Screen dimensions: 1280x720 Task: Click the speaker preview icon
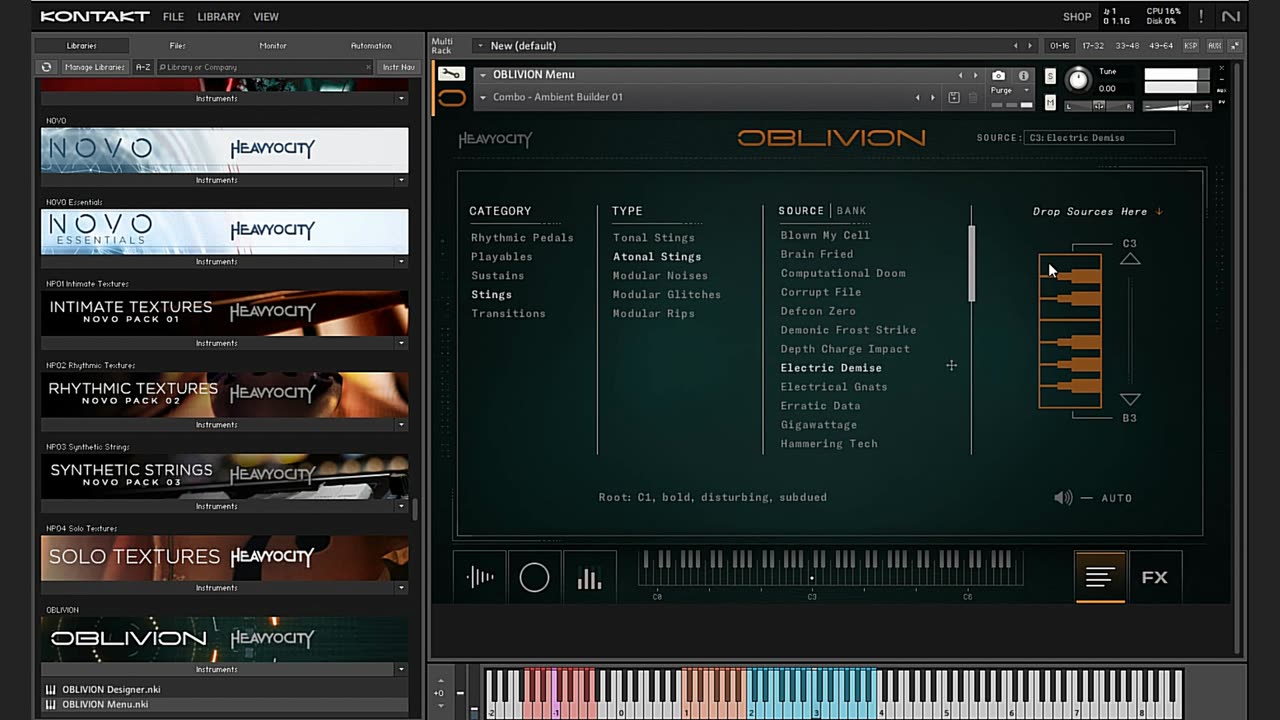[x=1063, y=497]
